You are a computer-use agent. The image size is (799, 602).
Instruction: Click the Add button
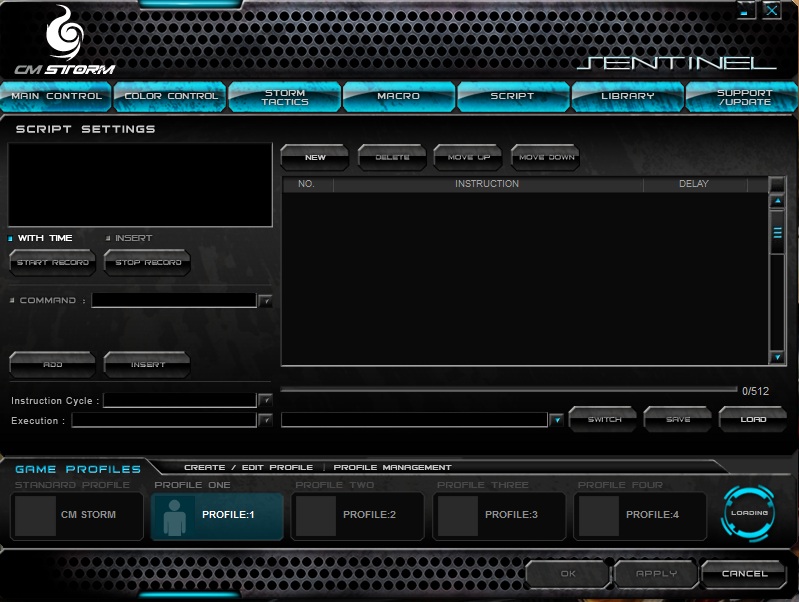click(52, 364)
